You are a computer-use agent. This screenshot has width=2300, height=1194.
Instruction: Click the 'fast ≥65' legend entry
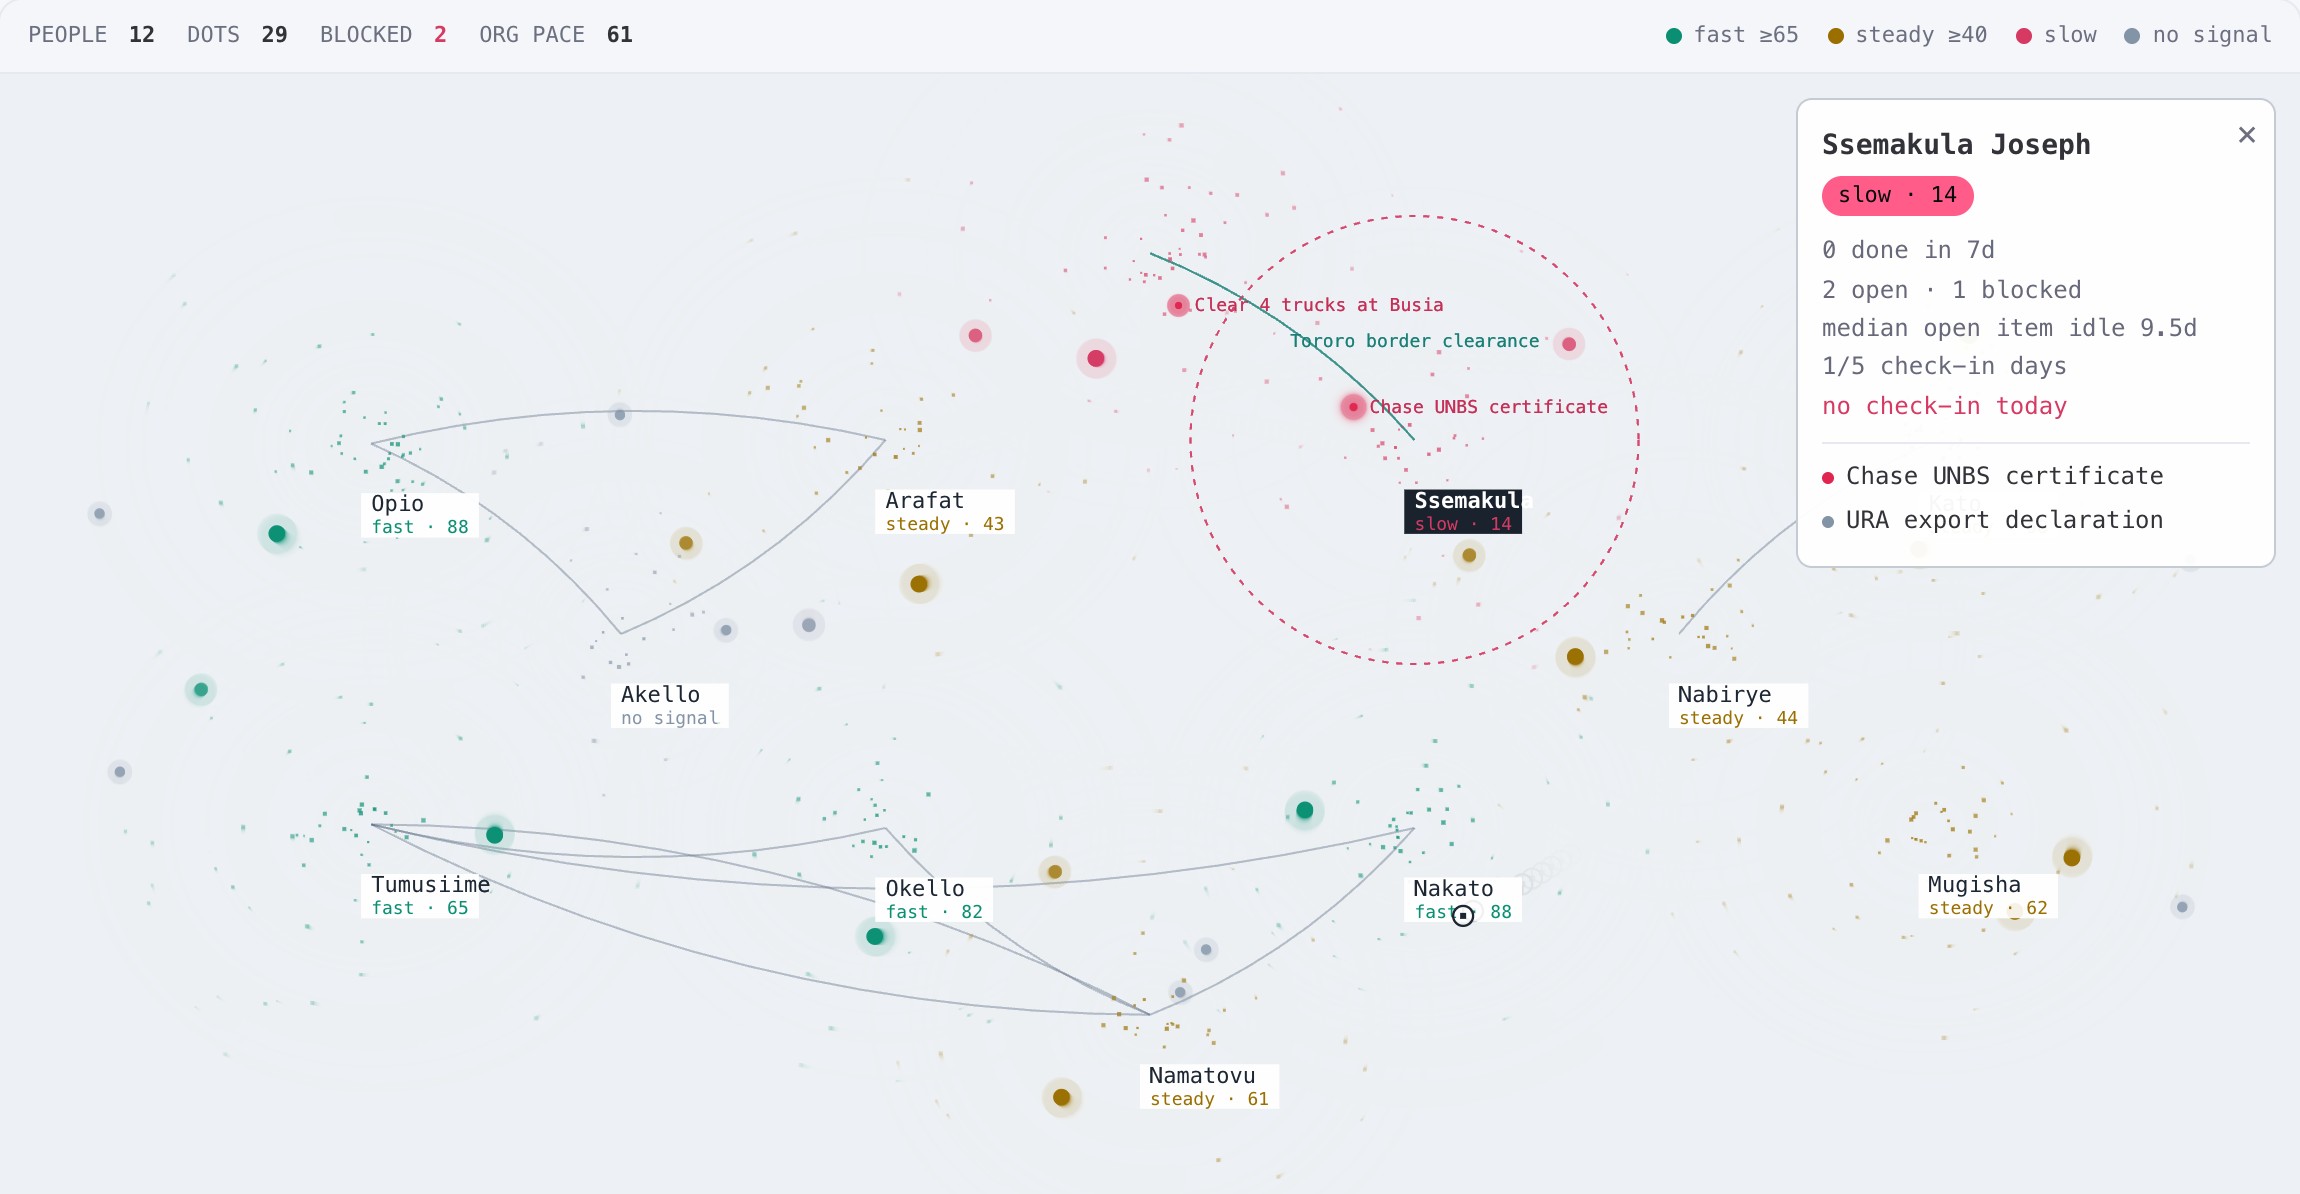1732,35
